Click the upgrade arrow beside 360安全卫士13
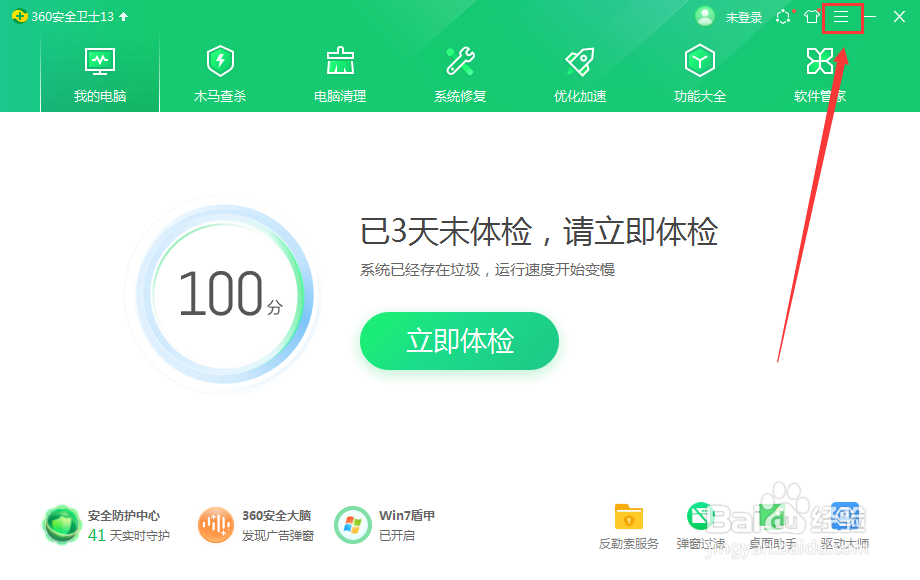 point(123,16)
